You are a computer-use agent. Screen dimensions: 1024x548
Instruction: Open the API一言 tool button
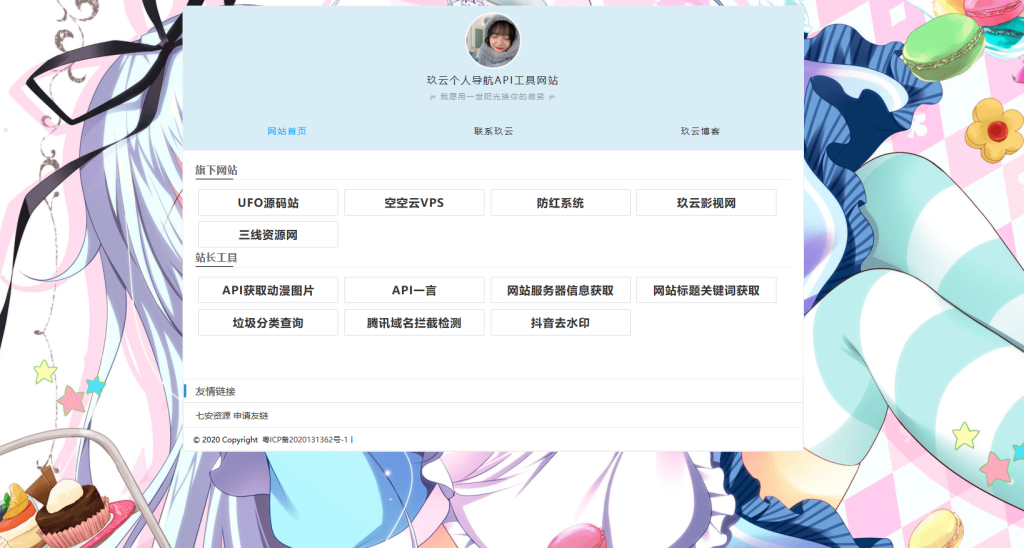(x=414, y=290)
